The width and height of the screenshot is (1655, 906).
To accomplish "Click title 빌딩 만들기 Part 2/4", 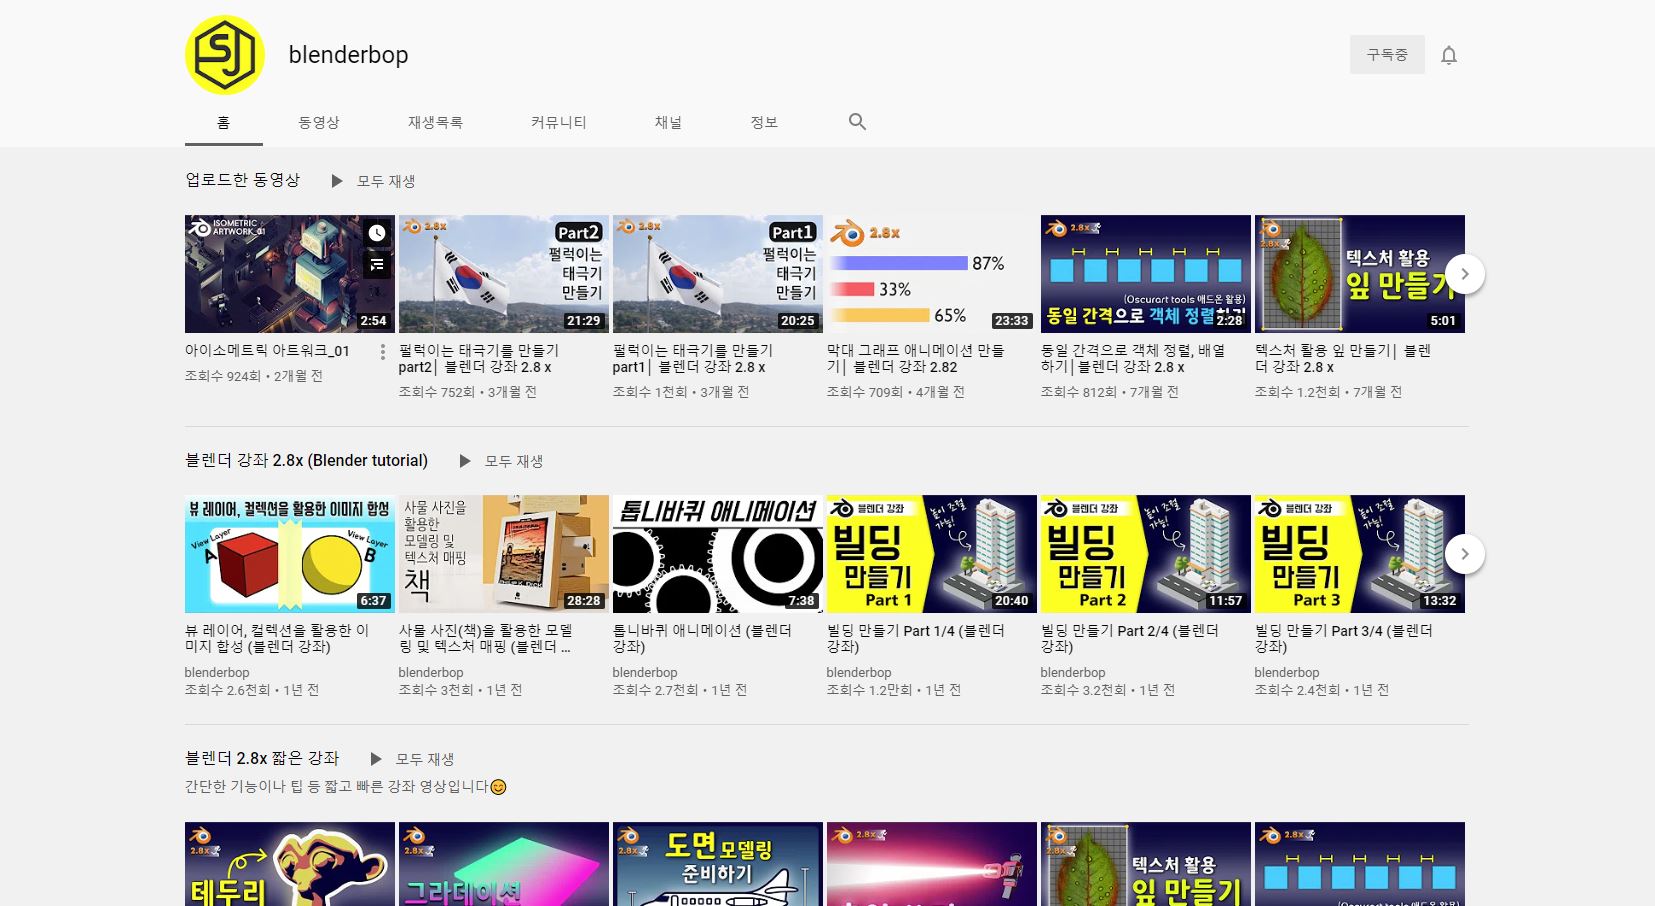I will (1130, 639).
